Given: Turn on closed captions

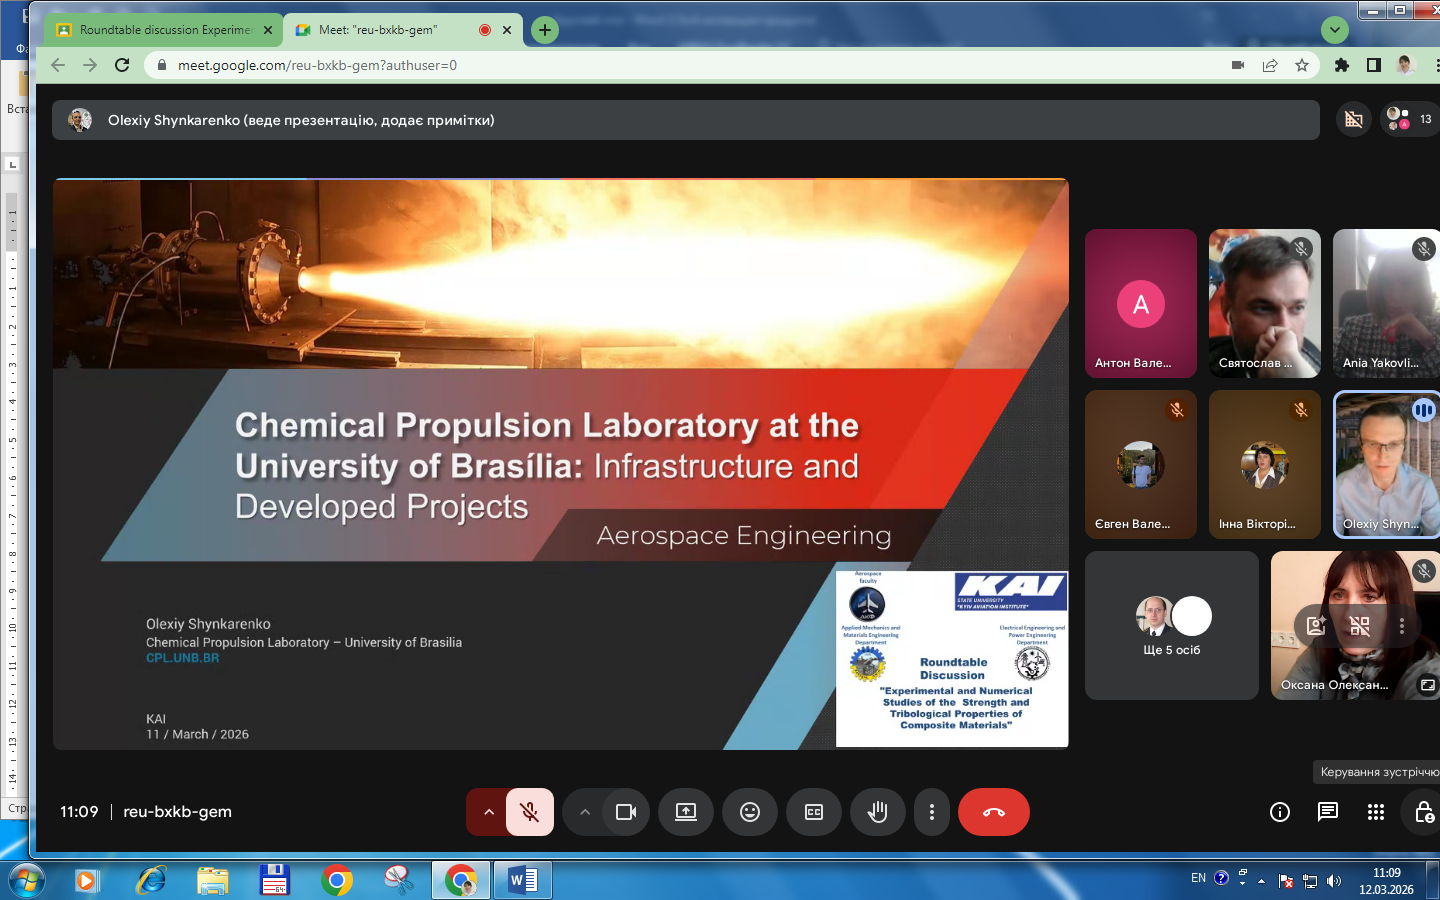Looking at the screenshot, I should (814, 812).
